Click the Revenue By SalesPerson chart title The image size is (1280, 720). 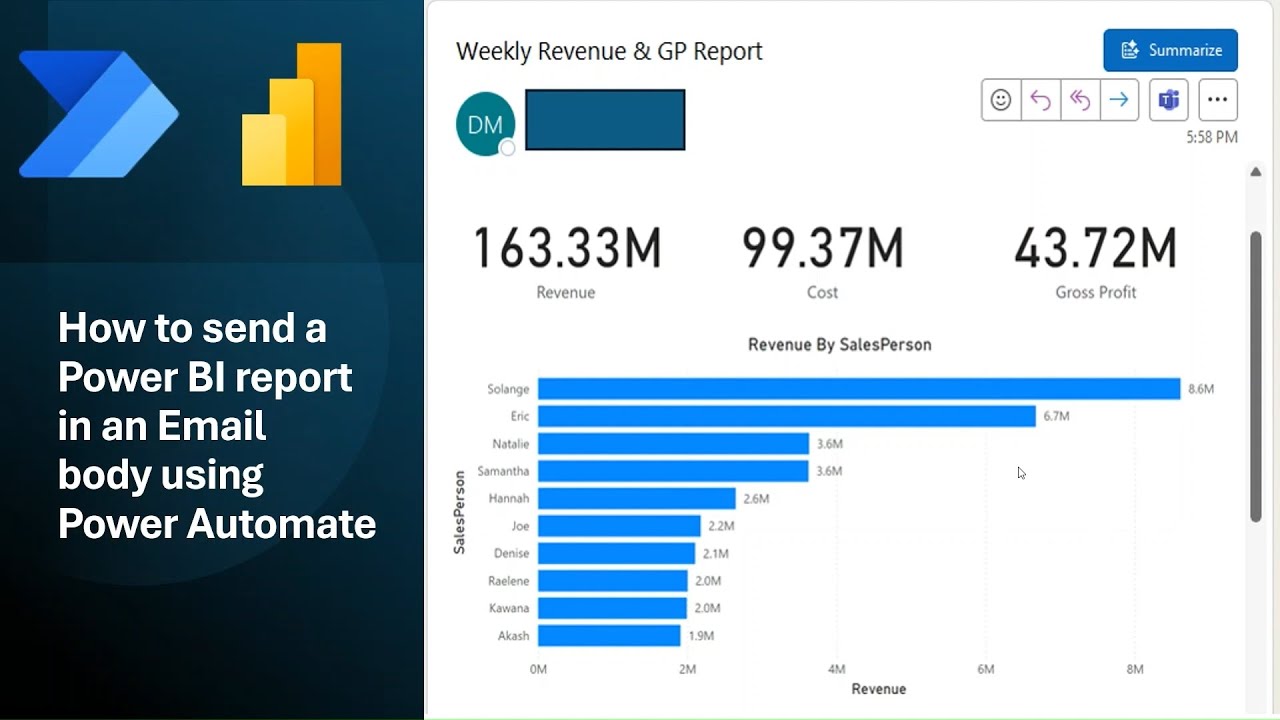[840, 345]
